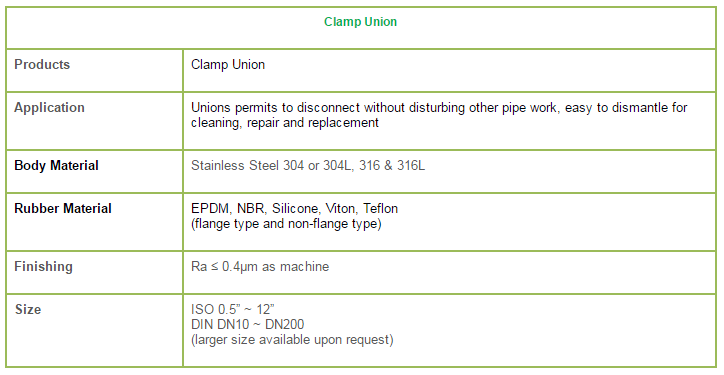This screenshot has height=375, width=724.
Task: Select the Finishing row label
Action: tap(43, 266)
